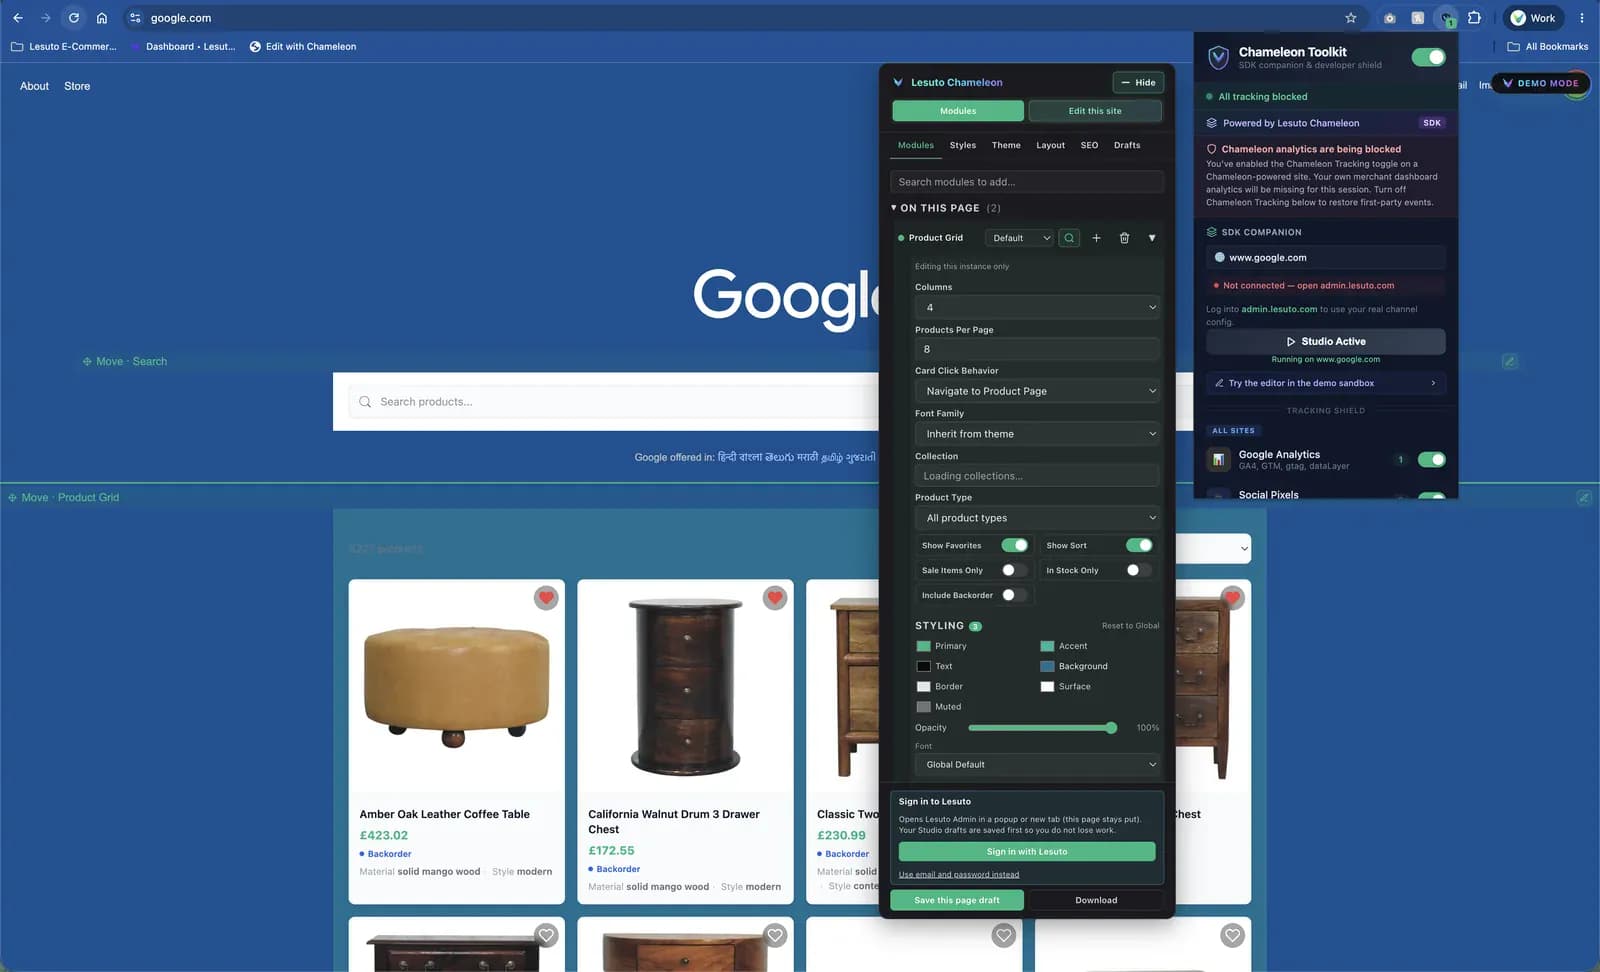Click the admin.lesuto.com link

click(x=1279, y=309)
